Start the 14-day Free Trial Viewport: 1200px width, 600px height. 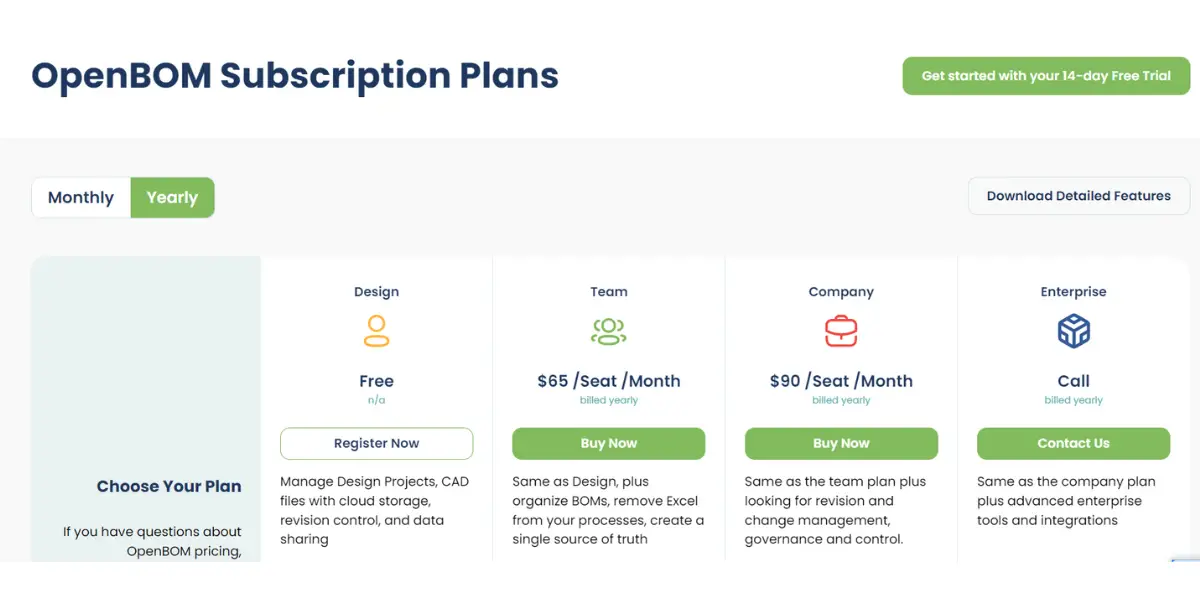(x=1046, y=76)
